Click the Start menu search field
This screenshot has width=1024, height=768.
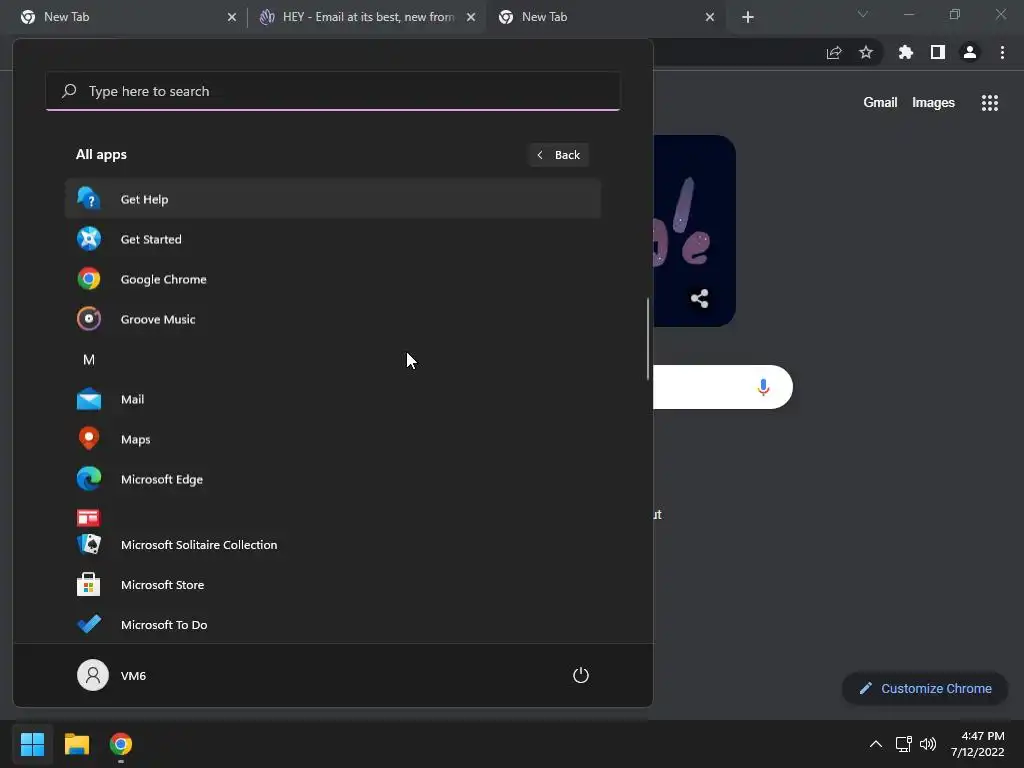pyautogui.click(x=332, y=91)
